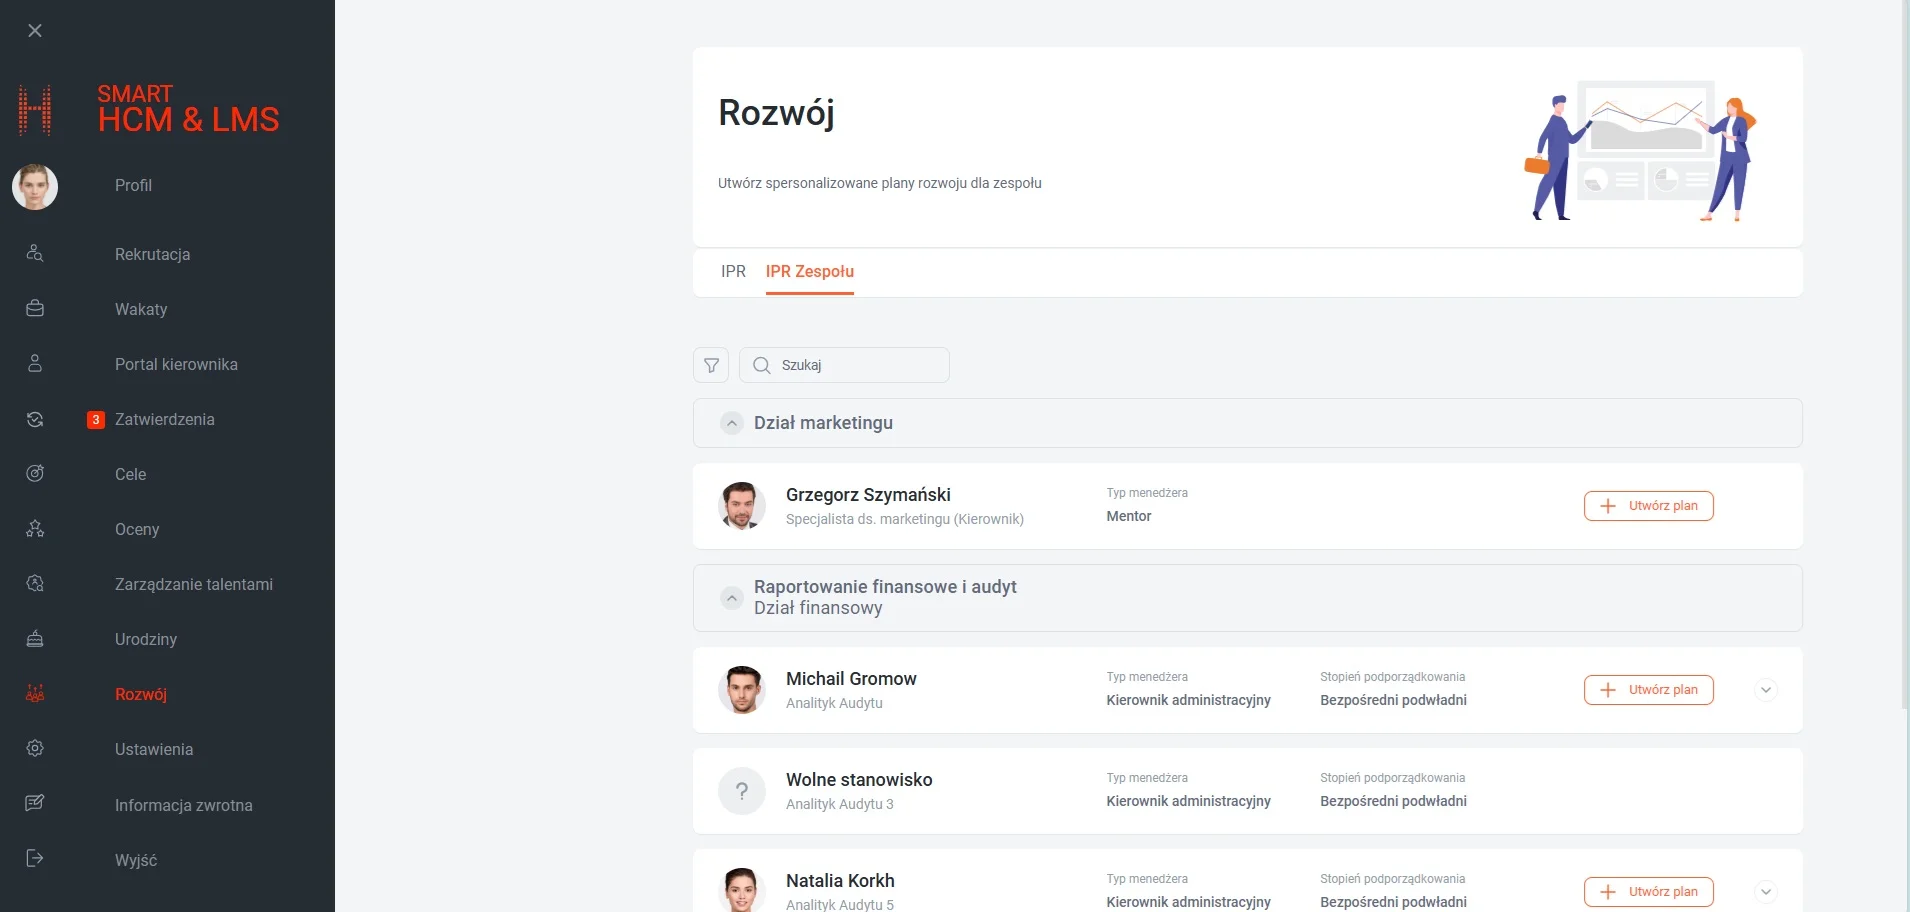Click the Urodziny cake icon
This screenshot has height=912, width=1910.
(35, 639)
